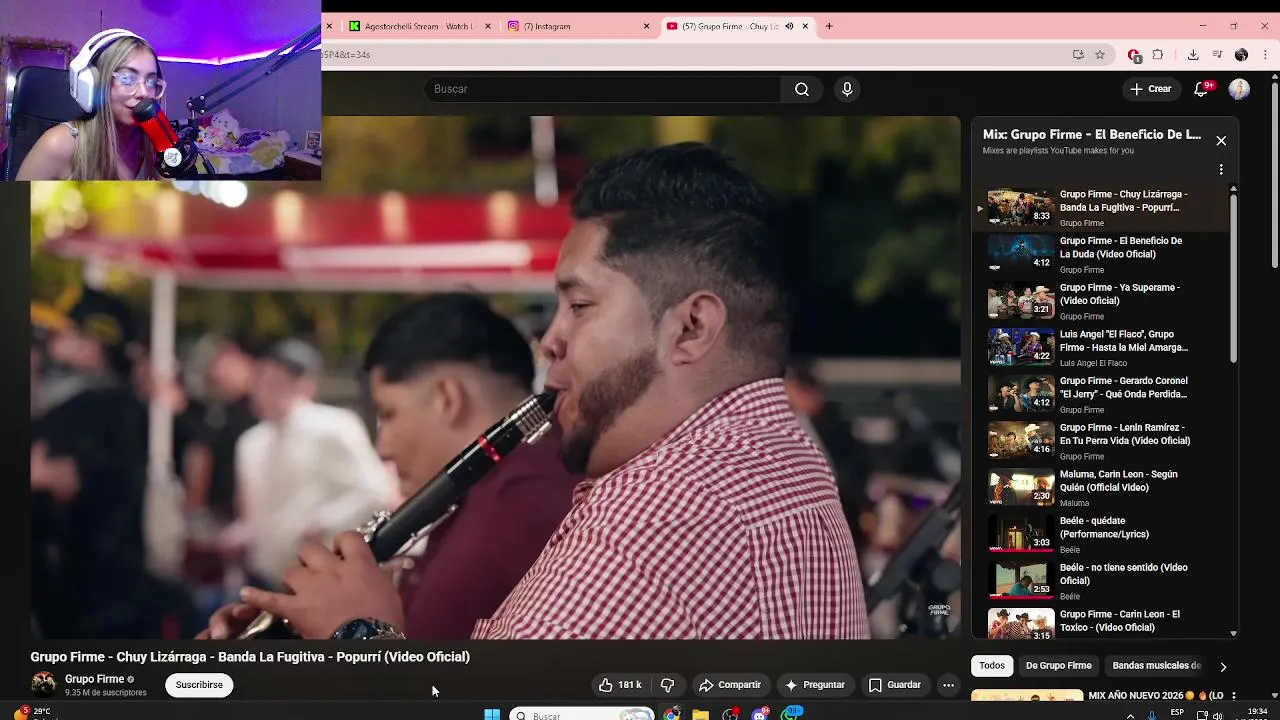
Task: Click the video player to pause
Action: click(x=495, y=378)
